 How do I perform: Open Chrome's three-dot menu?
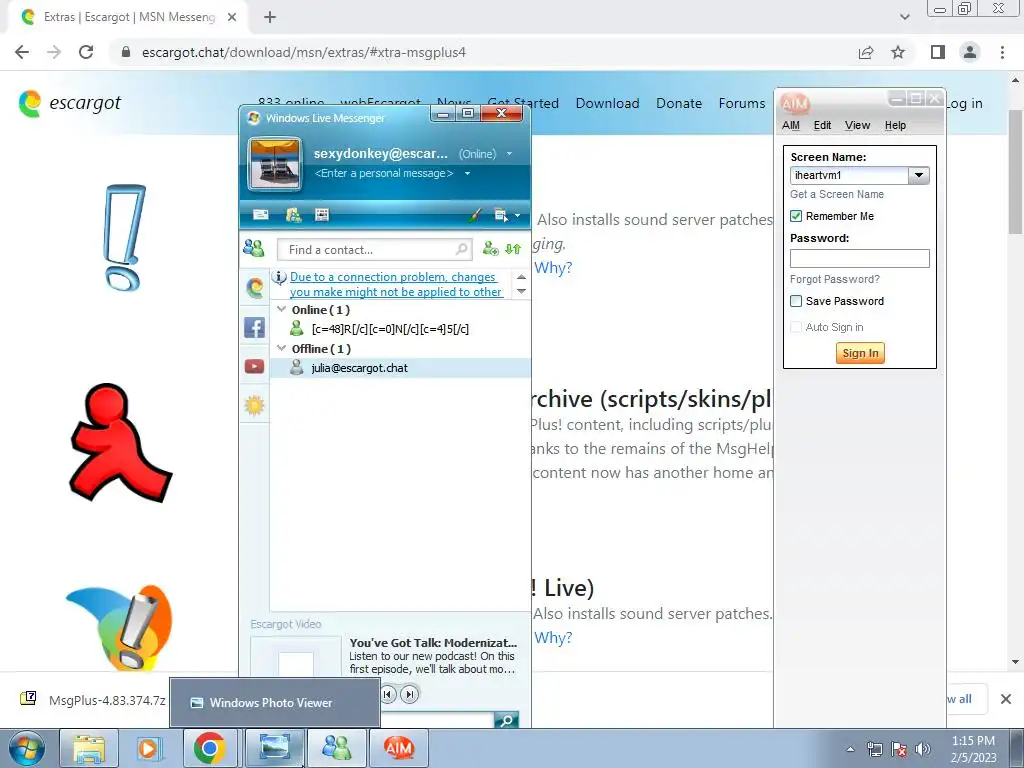[x=1002, y=52]
